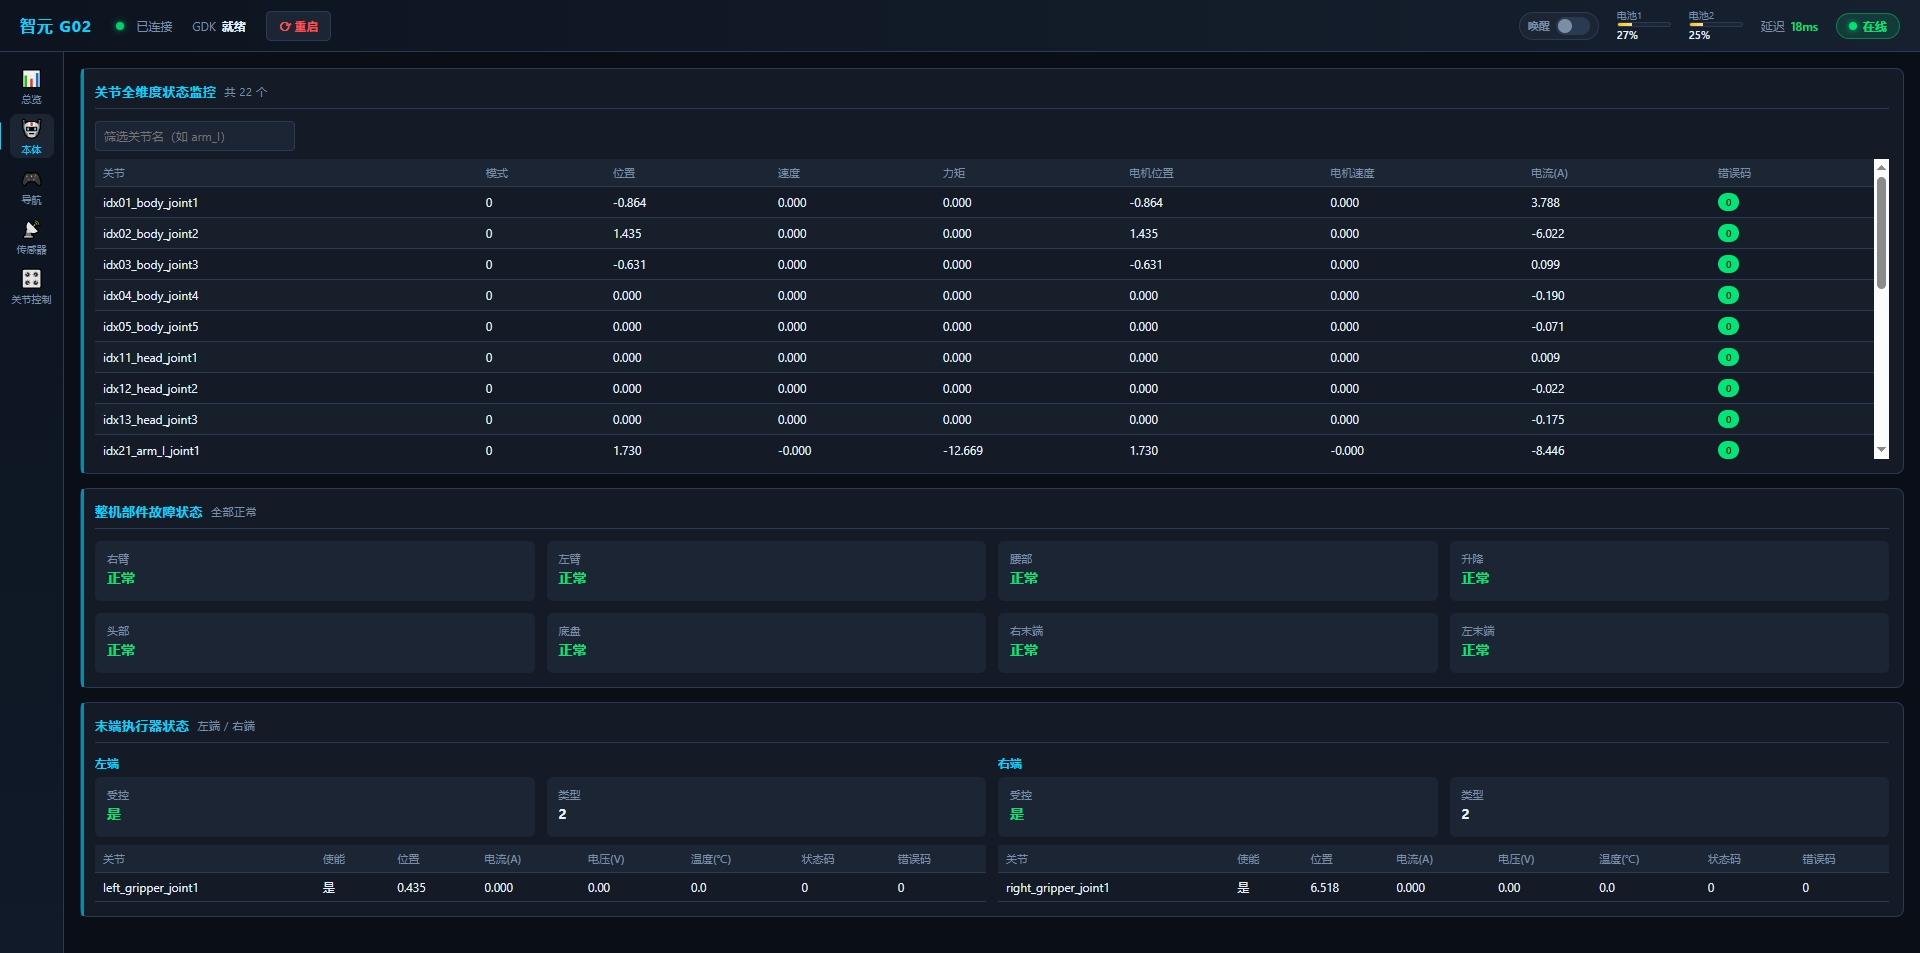The width and height of the screenshot is (1920, 953).
Task: Select the idx12_head_joint2 row name
Action: [x=150, y=388]
